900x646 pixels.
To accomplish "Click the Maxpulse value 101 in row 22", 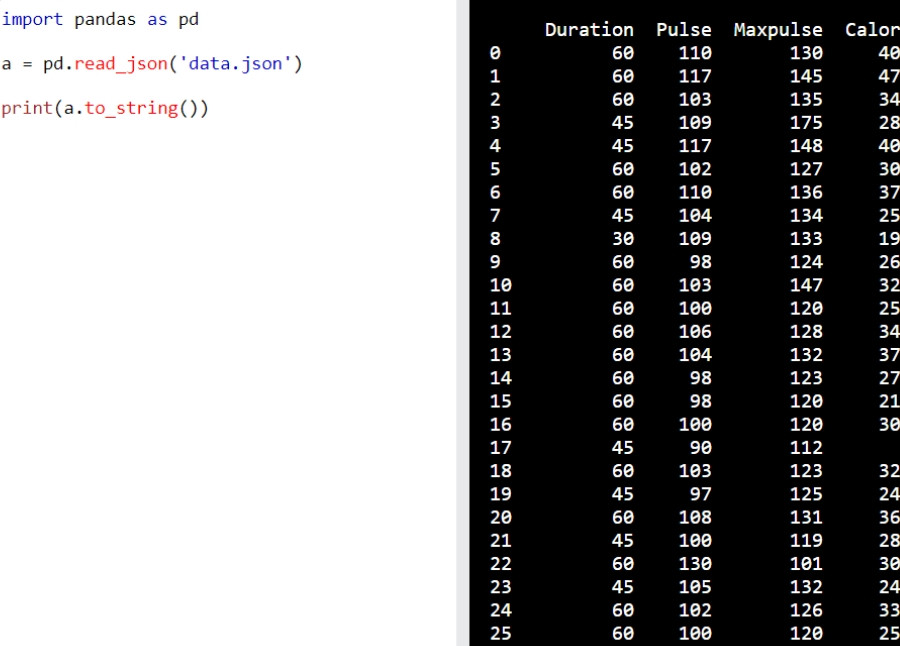I will (806, 564).
